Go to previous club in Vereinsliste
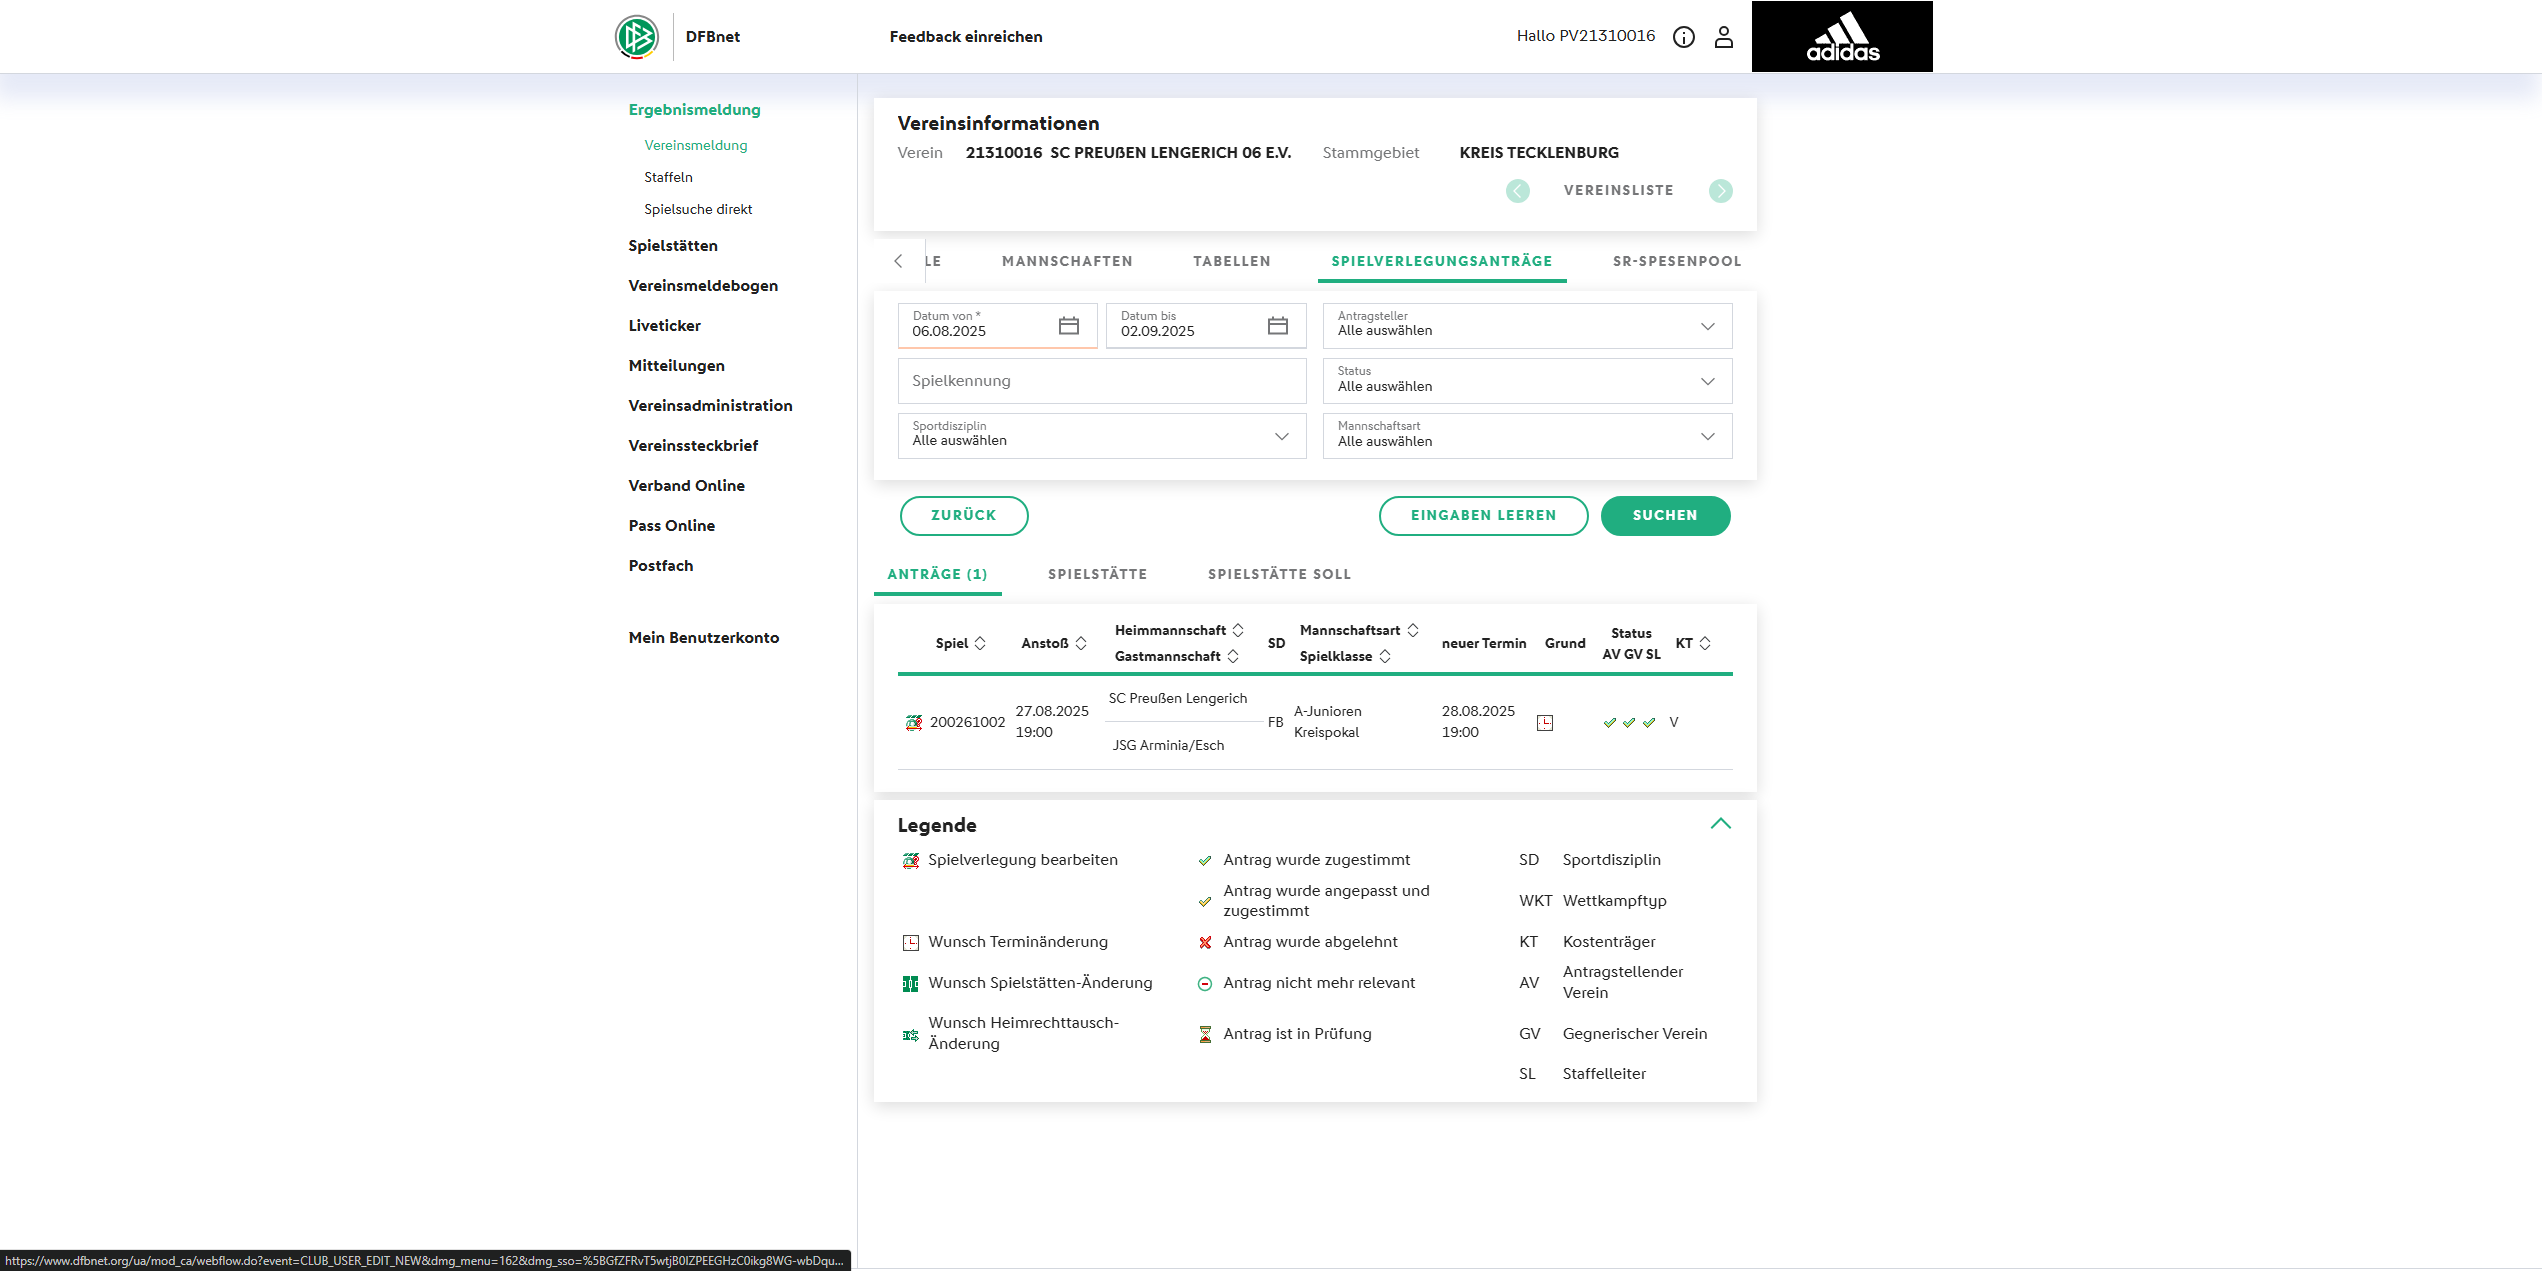 [1517, 191]
